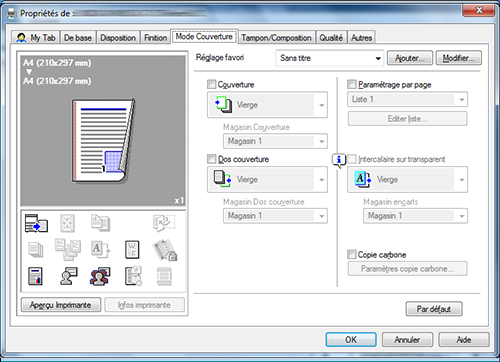Click the document with clock icon

click(x=134, y=276)
